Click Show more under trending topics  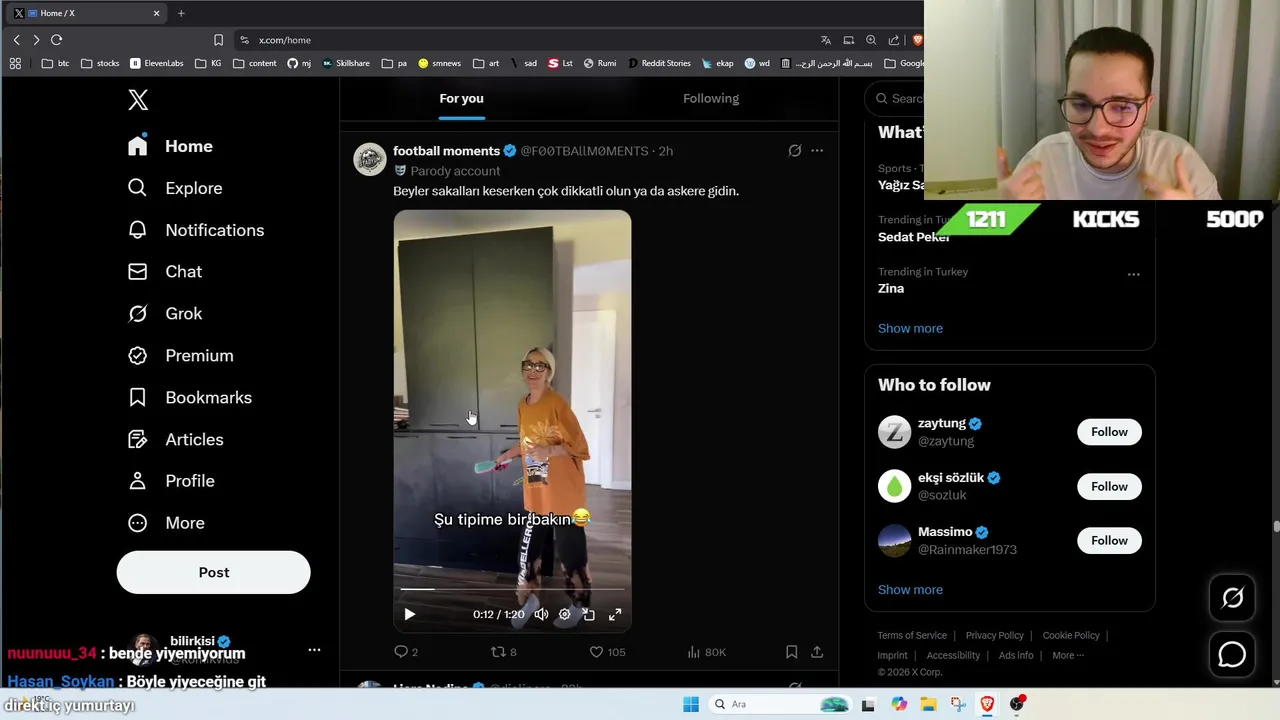tap(910, 328)
